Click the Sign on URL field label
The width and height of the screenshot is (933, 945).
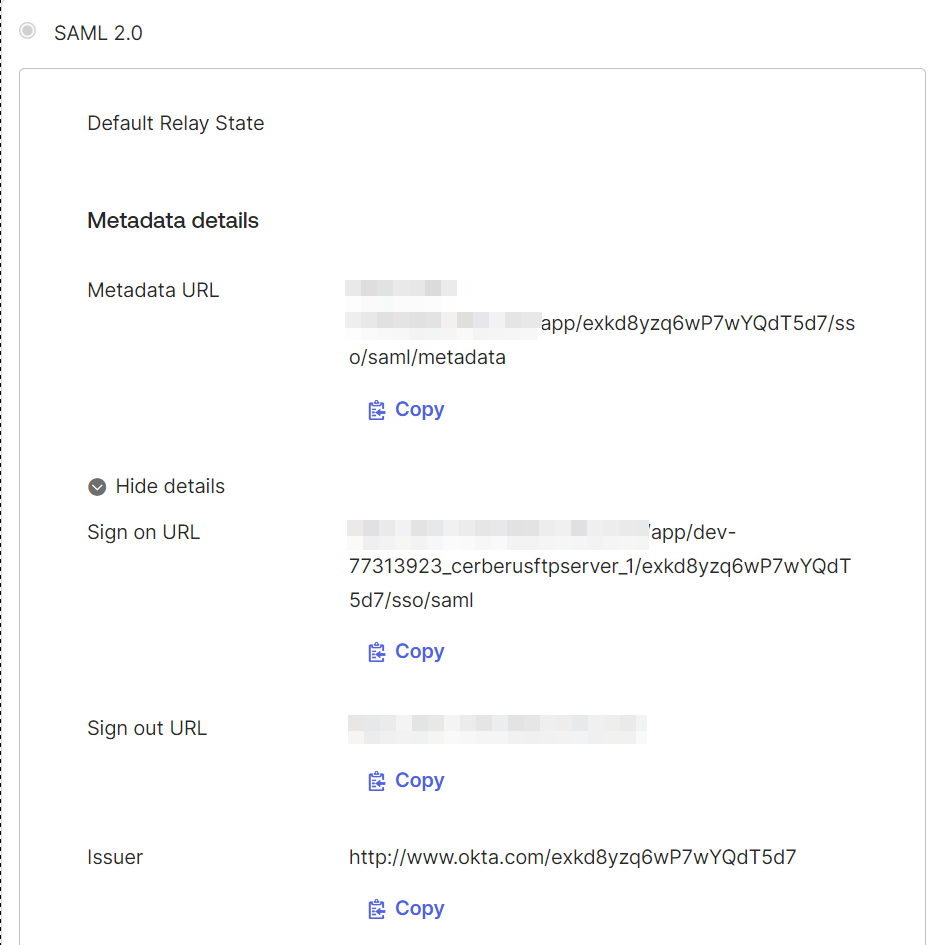click(x=143, y=532)
